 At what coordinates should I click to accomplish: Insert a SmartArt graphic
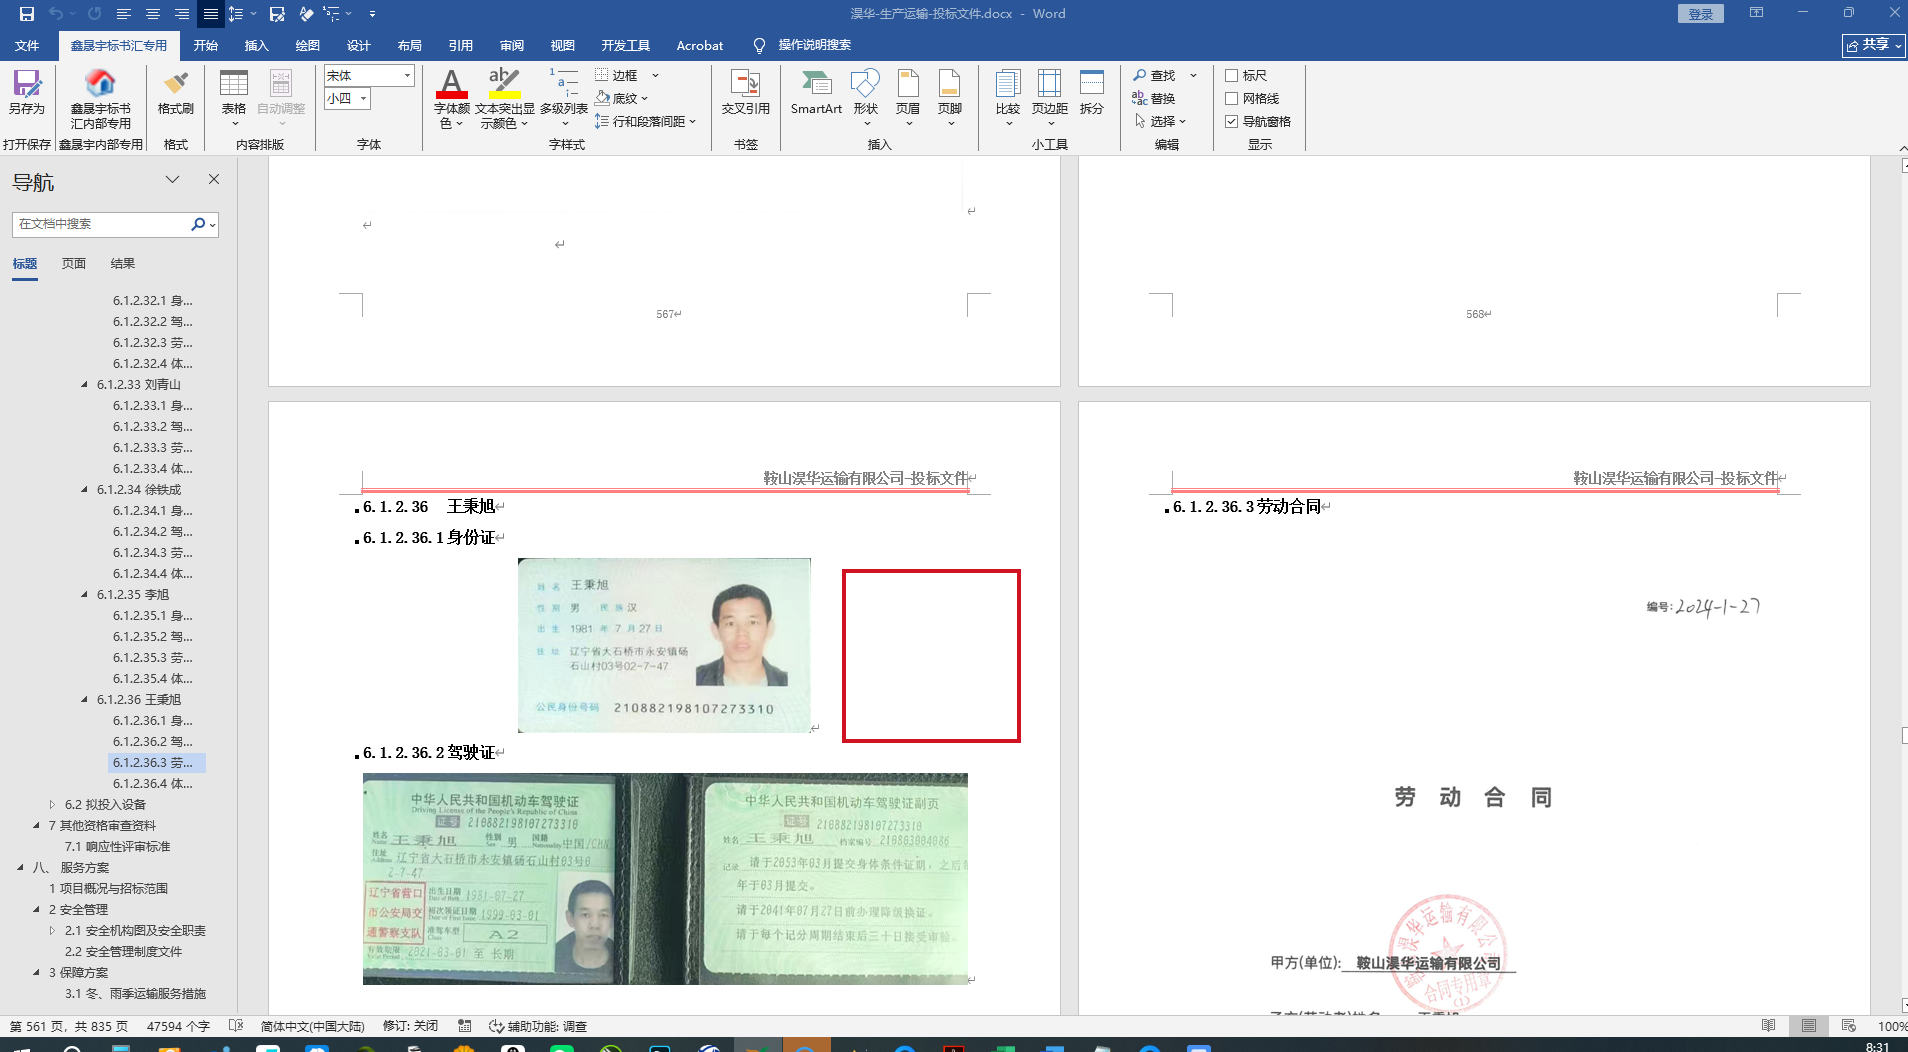pyautogui.click(x=816, y=93)
